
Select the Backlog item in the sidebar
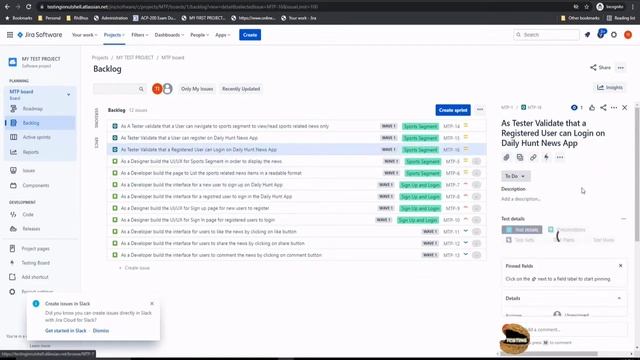[x=40, y=123]
